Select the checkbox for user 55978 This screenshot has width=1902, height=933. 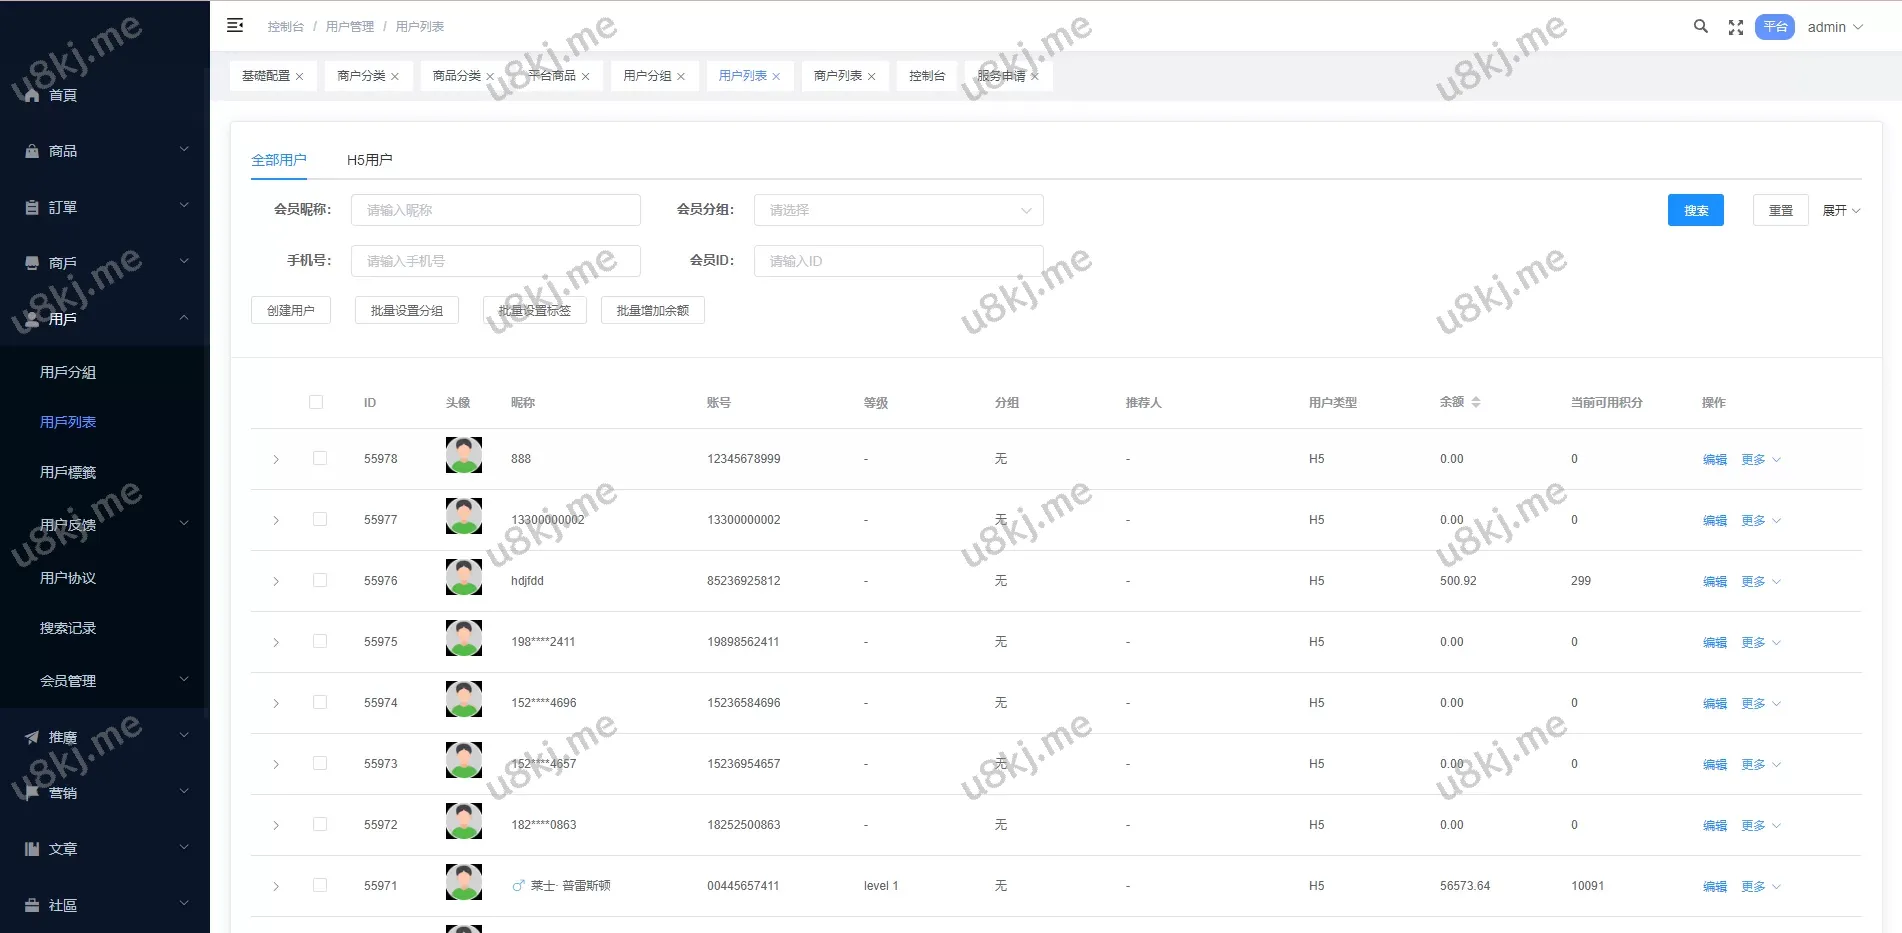click(x=320, y=458)
